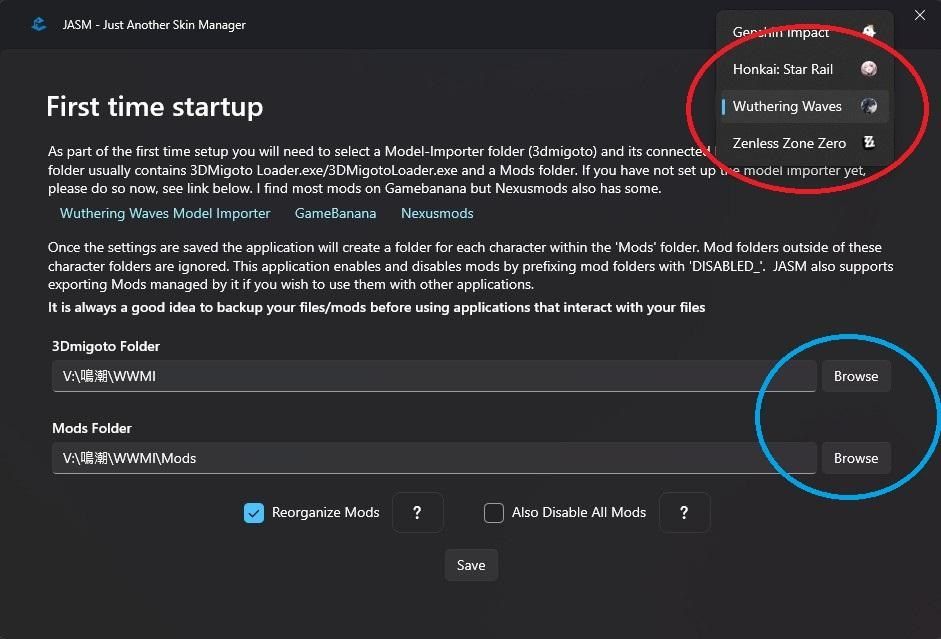Click the Wuthering Waves game icon
Image resolution: width=941 pixels, height=639 pixels.
point(869,106)
